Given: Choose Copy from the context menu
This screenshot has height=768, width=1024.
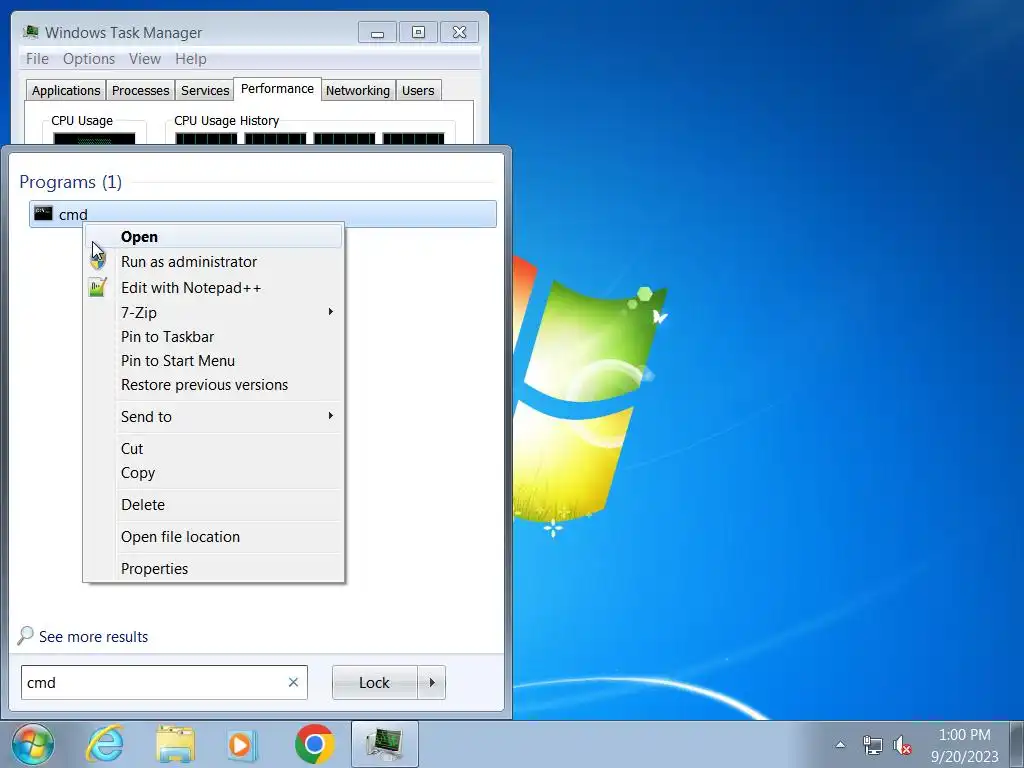Looking at the screenshot, I should (214, 472).
